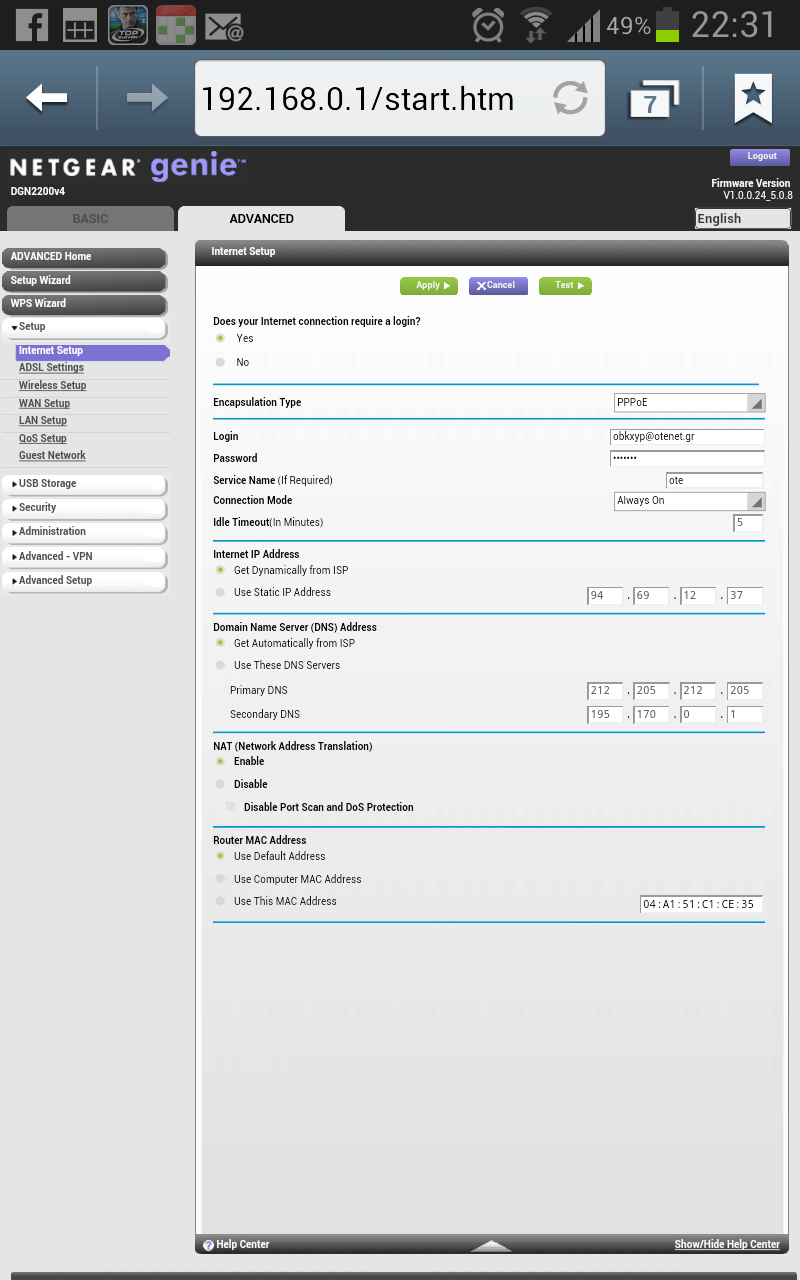Screen dimensions: 800x1280
Task: Open the bookmarks star icon
Action: click(x=753, y=98)
